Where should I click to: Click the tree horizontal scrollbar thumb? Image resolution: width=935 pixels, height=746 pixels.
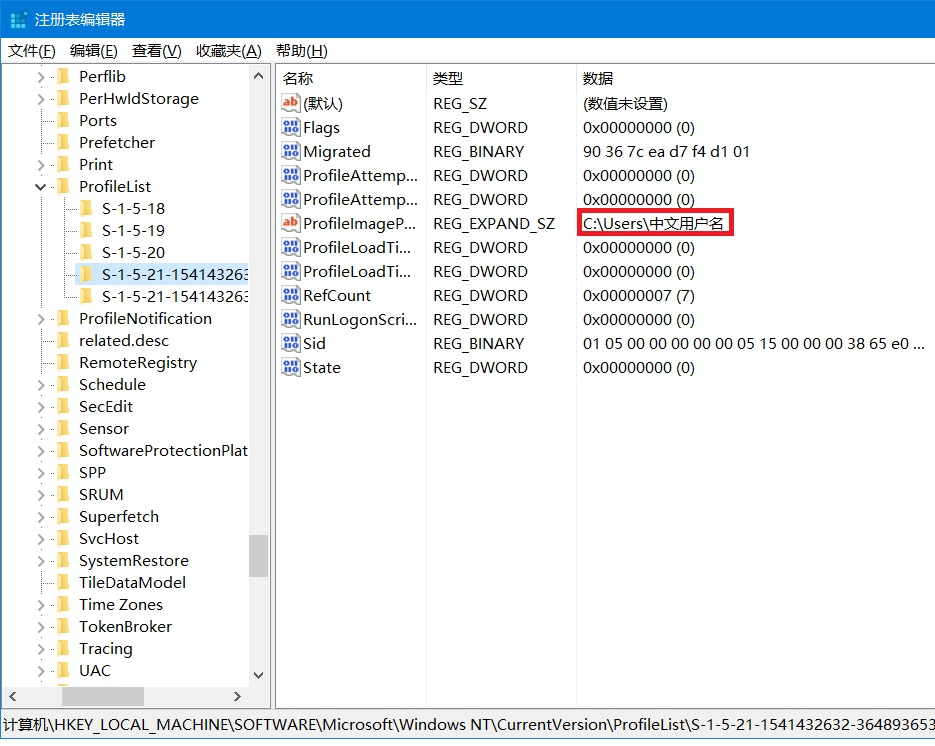pos(103,696)
